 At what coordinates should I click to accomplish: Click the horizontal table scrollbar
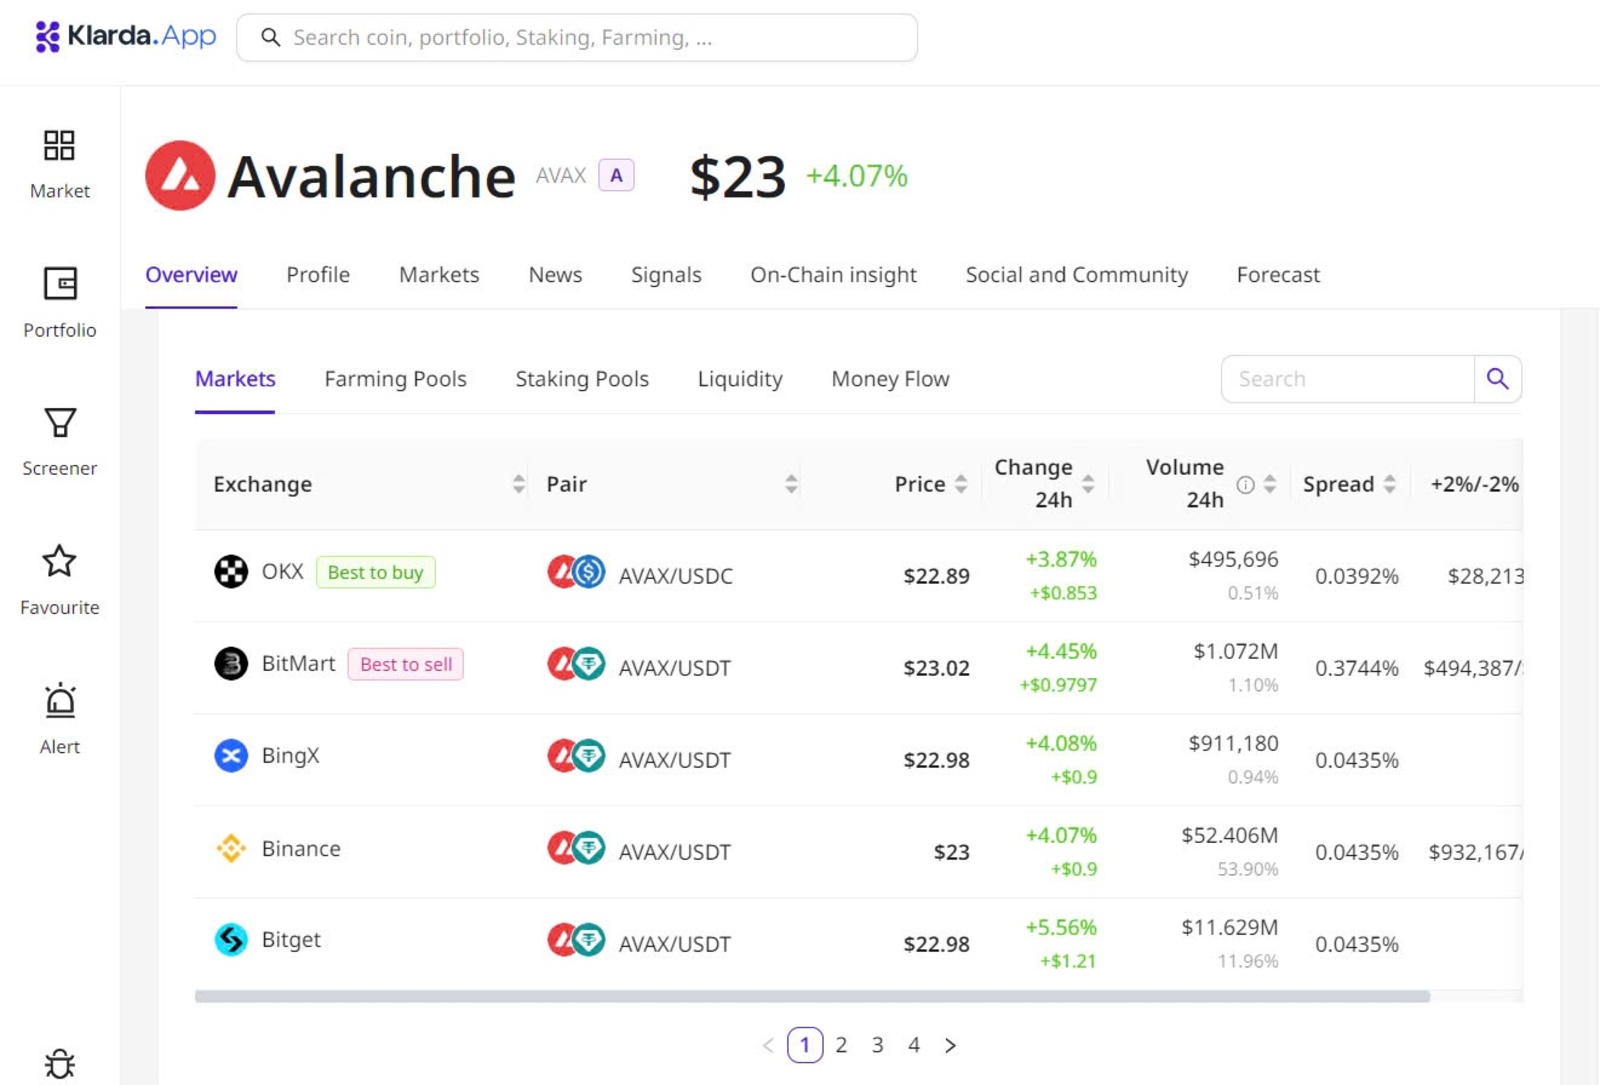812,996
